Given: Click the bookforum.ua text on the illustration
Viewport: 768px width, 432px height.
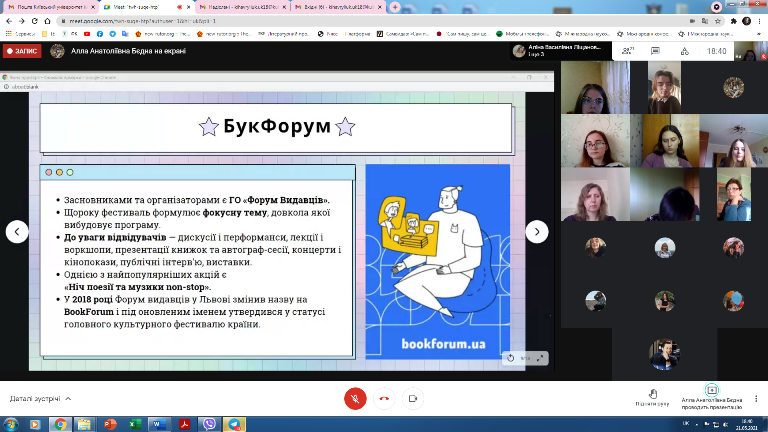Looking at the screenshot, I should pyautogui.click(x=443, y=344).
